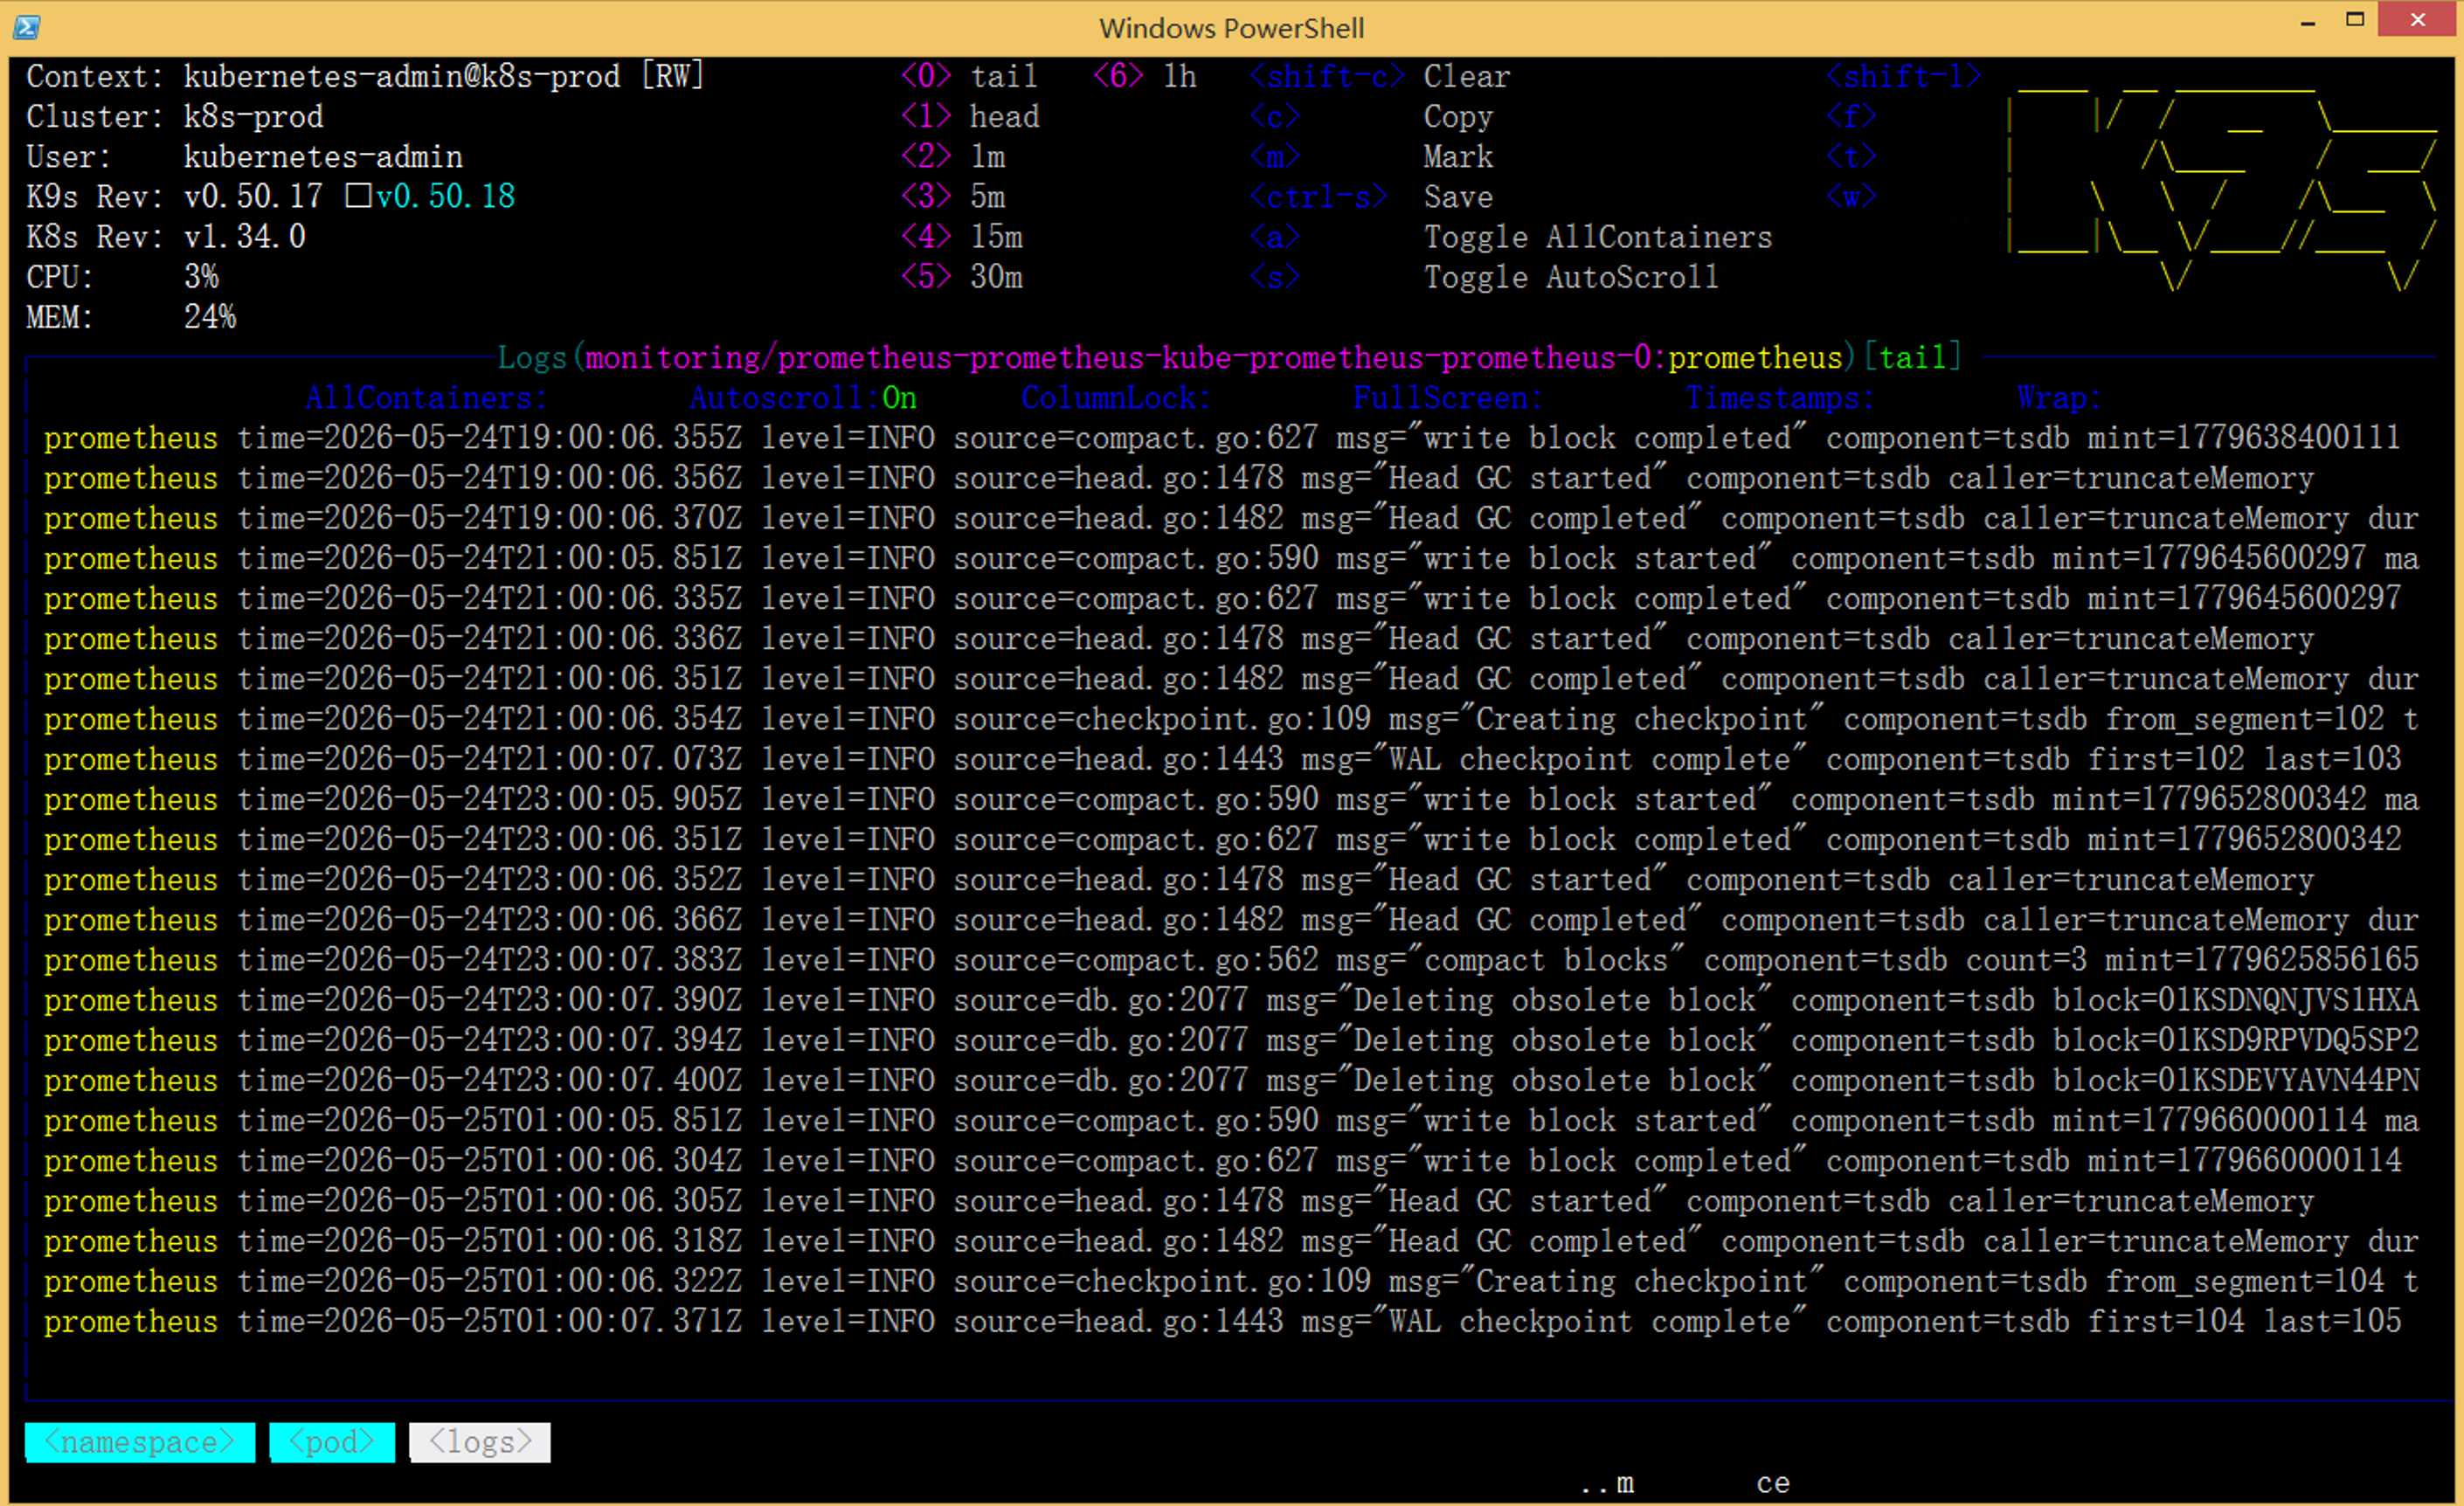Click the AllContainers indicator
The height and width of the screenshot is (1506, 2464).
427,398
